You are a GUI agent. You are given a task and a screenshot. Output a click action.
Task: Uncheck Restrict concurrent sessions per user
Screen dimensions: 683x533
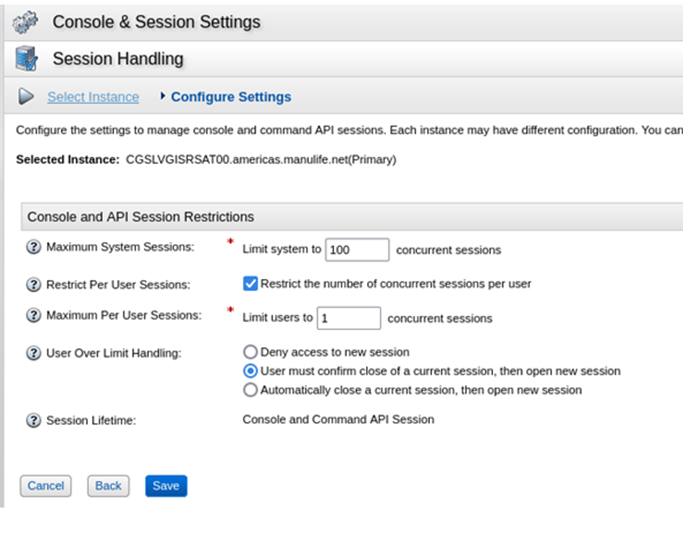click(251, 283)
